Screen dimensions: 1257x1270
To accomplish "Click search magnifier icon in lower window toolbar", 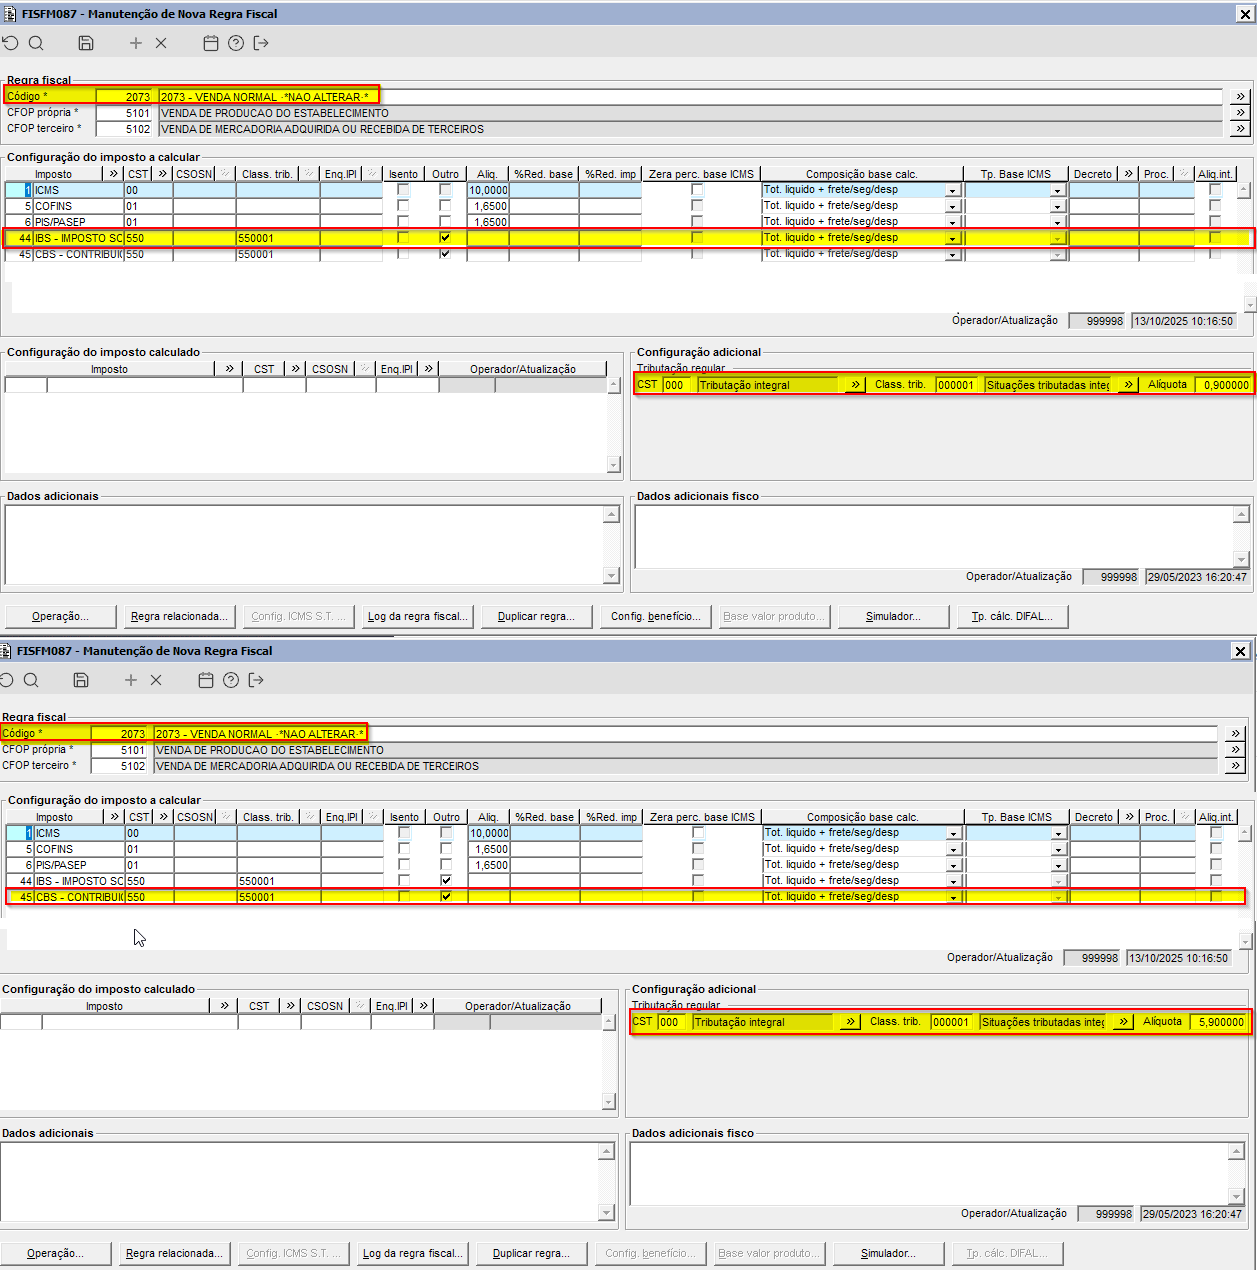I will coord(31,680).
